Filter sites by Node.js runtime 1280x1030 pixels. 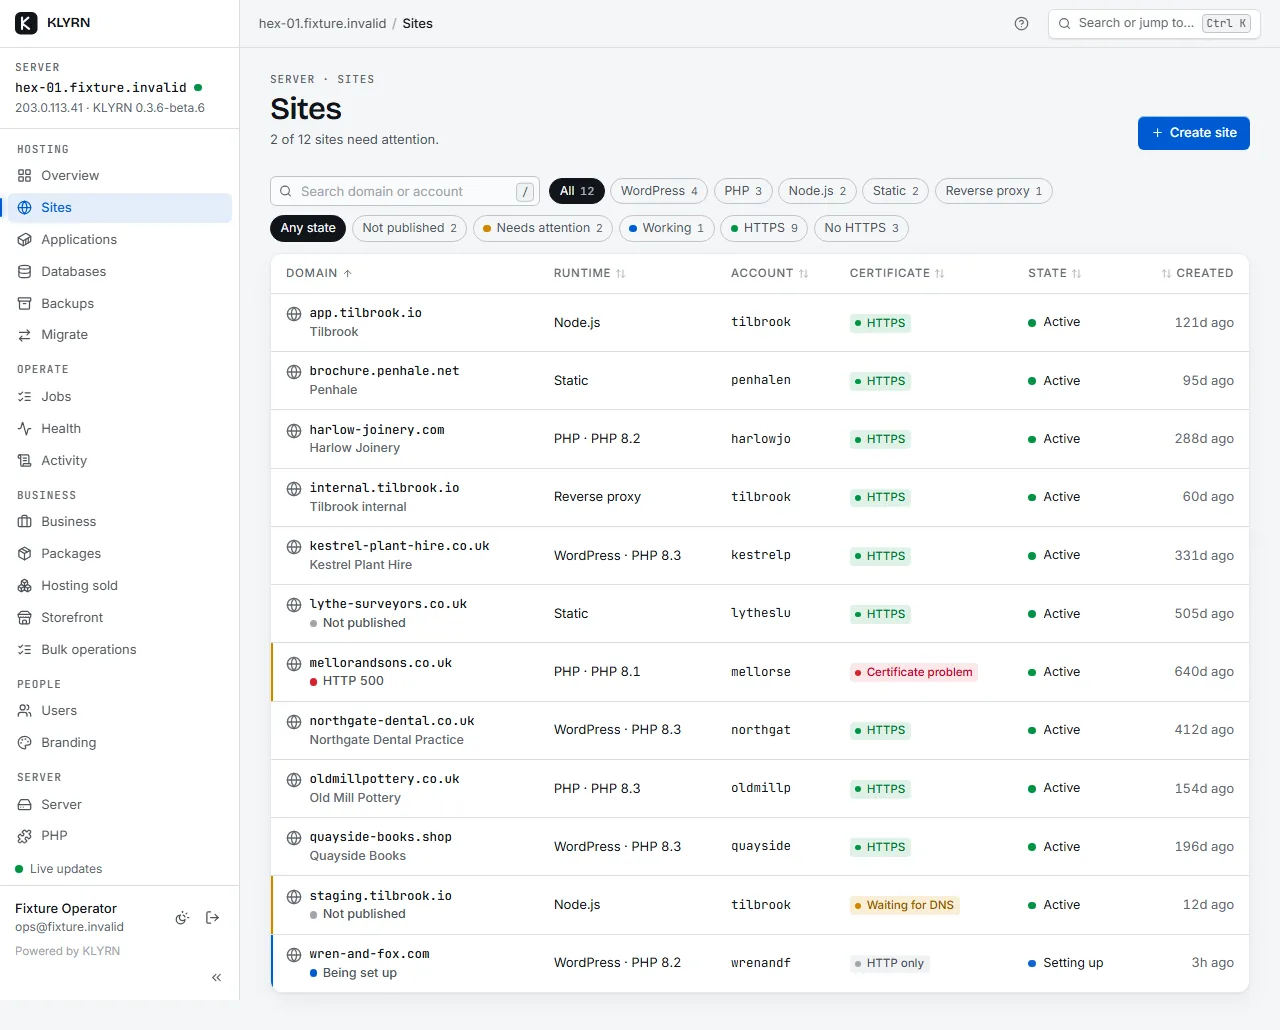817,191
